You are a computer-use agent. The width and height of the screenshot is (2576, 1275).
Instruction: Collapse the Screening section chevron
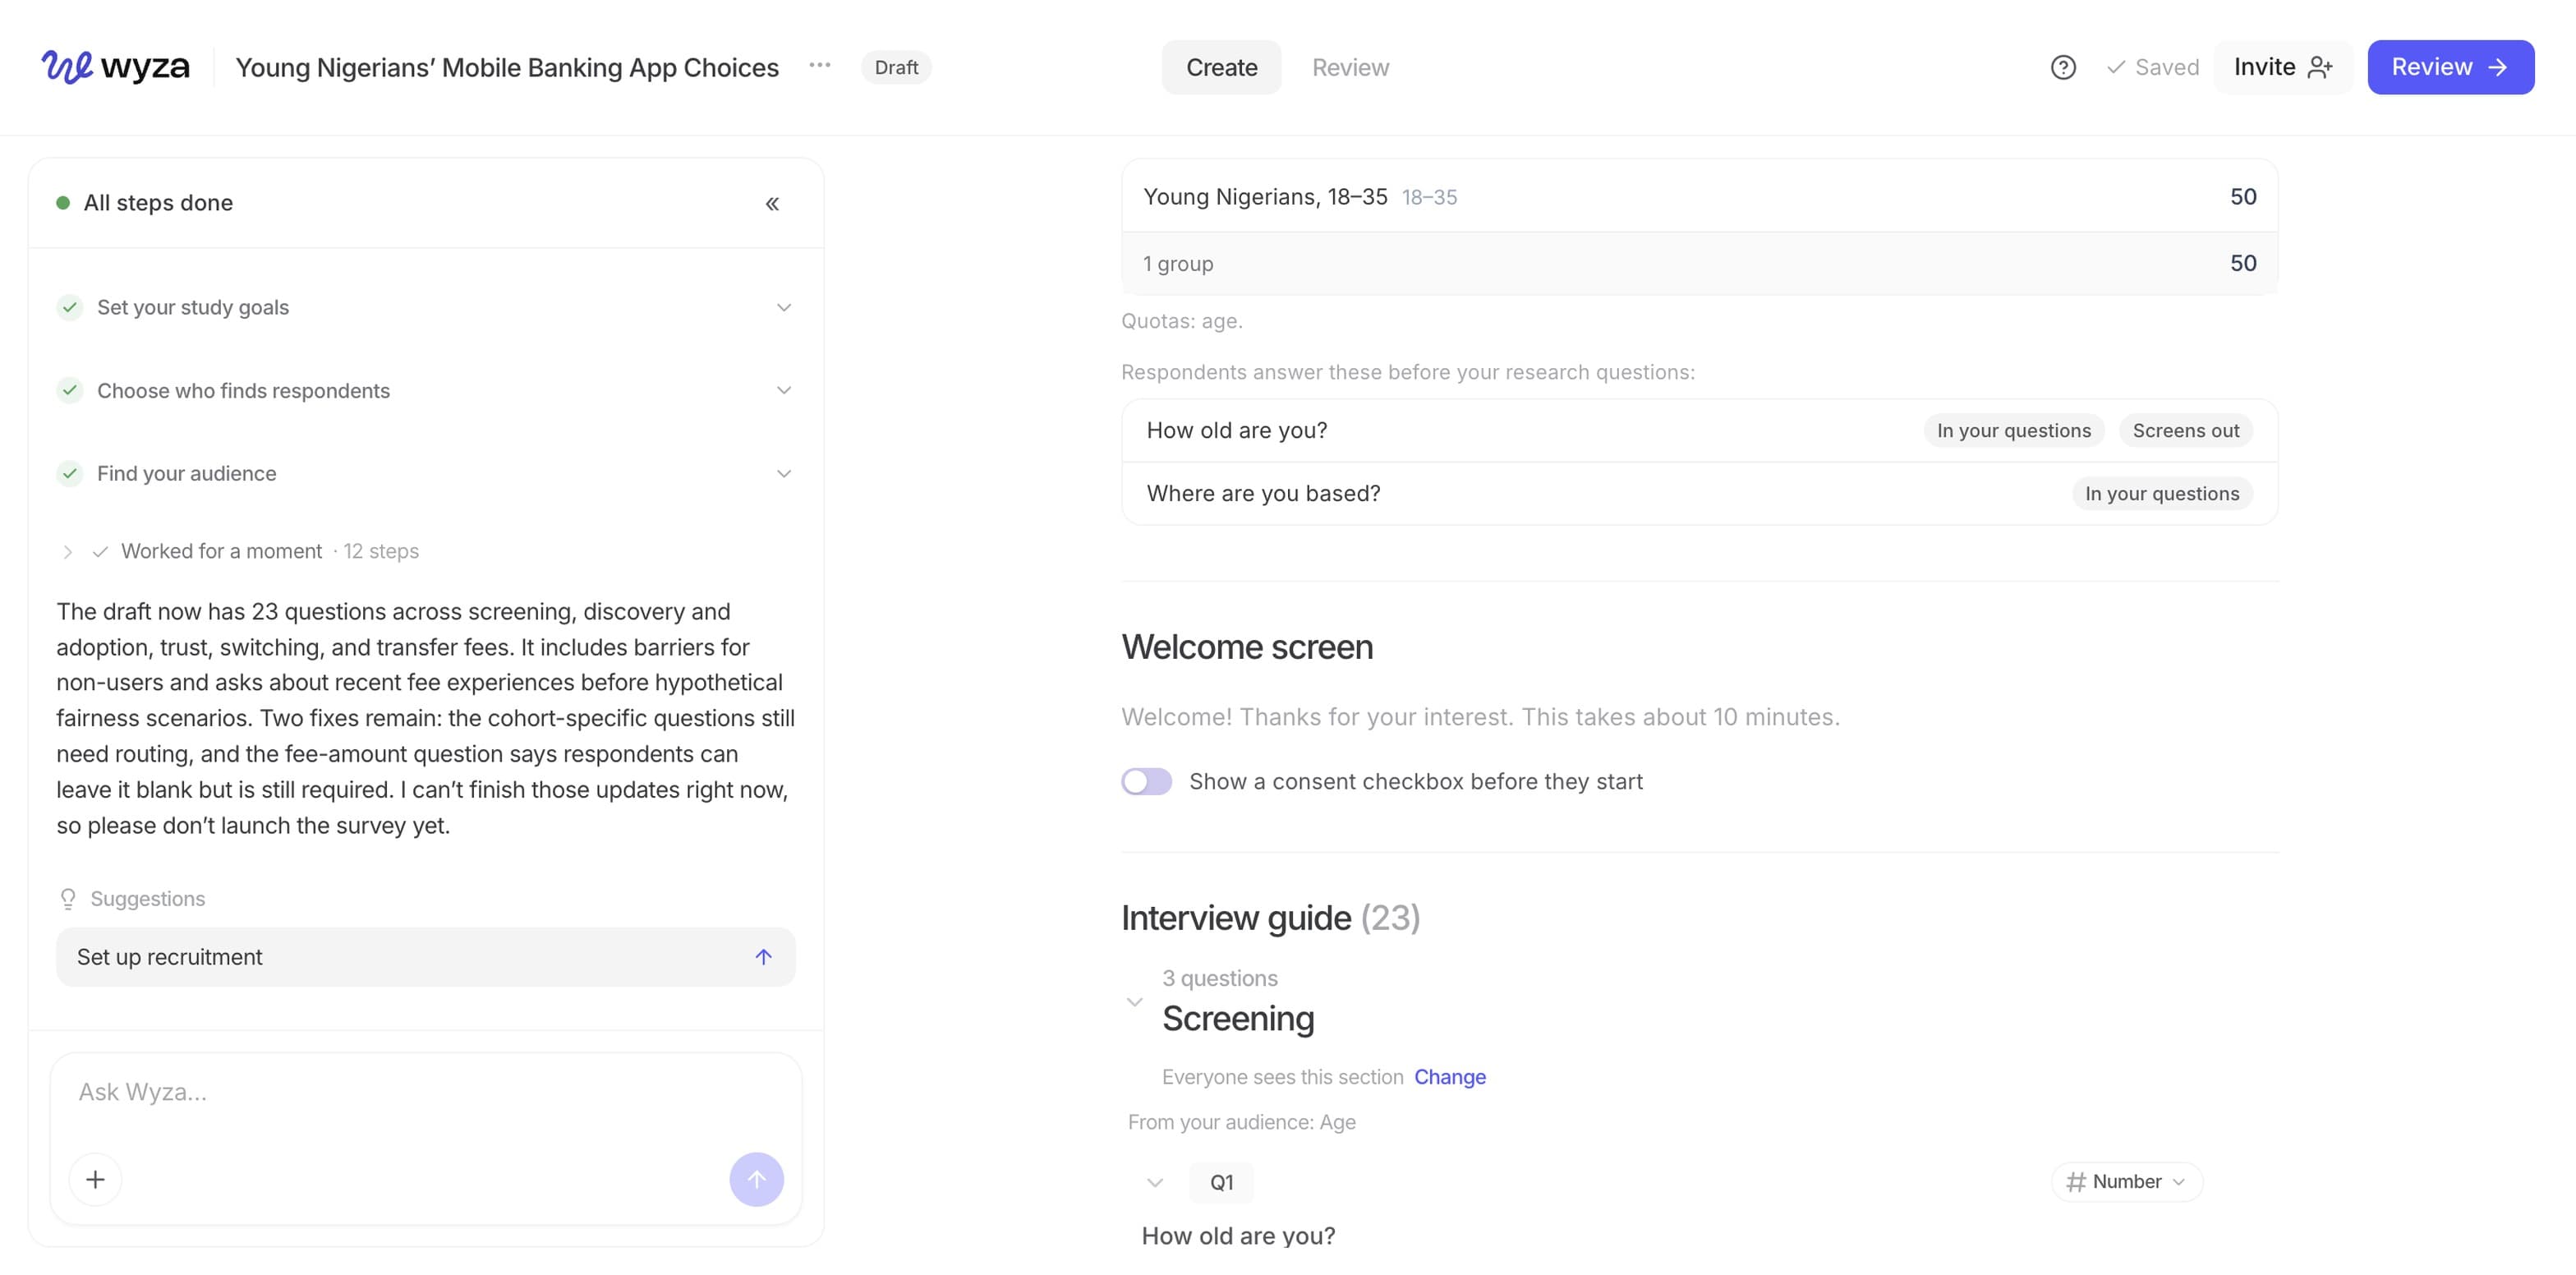point(1134,1001)
